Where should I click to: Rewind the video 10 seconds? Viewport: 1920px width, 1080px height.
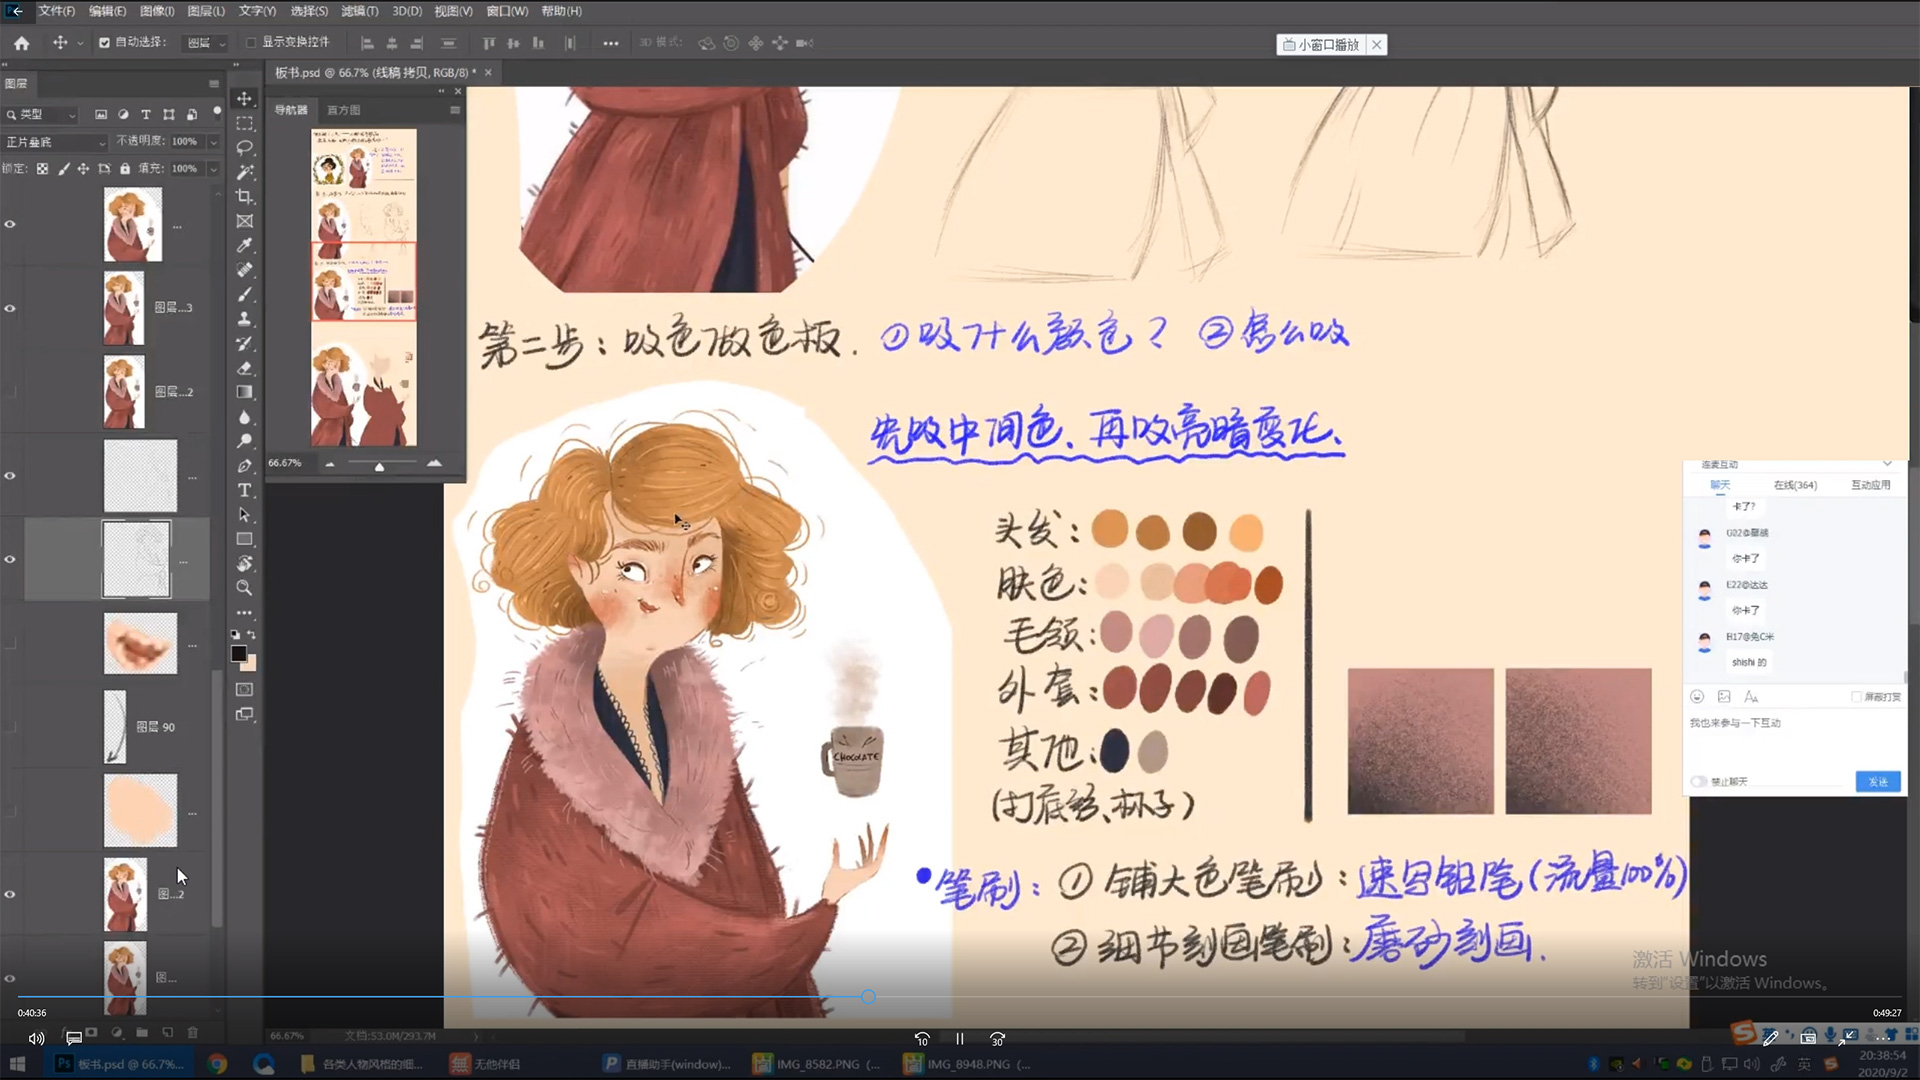tap(922, 1039)
